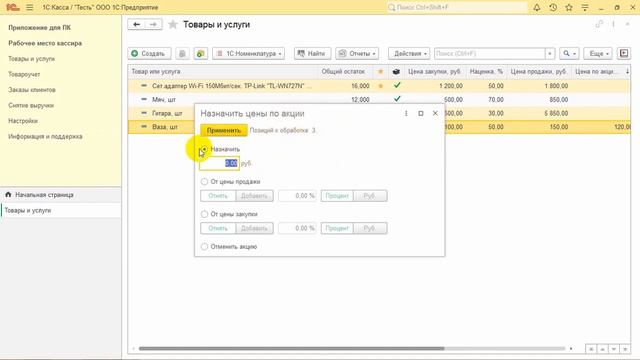640x360 pixels.
Task: Add Товары и услуги to favorites star
Action: tap(173, 24)
